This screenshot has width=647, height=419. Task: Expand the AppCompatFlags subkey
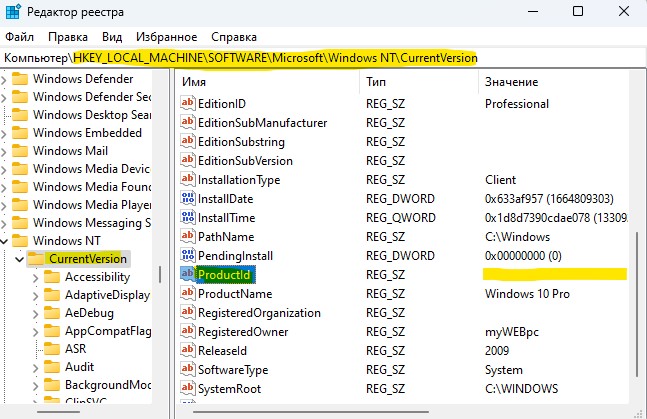[35, 332]
